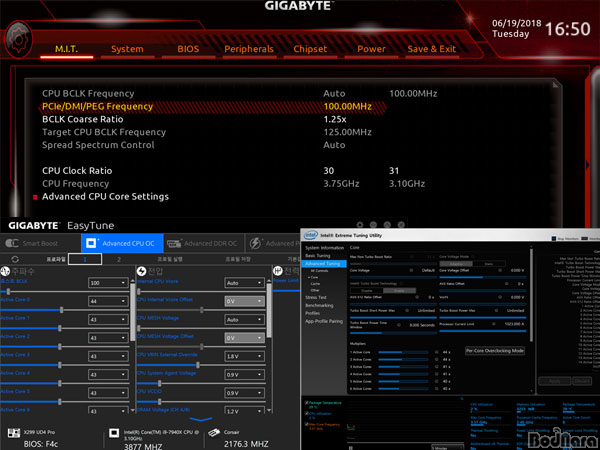This screenshot has height=450, width=600.
Task: Toggle the CPU Utilization monitor checkbox
Action: tap(306, 414)
